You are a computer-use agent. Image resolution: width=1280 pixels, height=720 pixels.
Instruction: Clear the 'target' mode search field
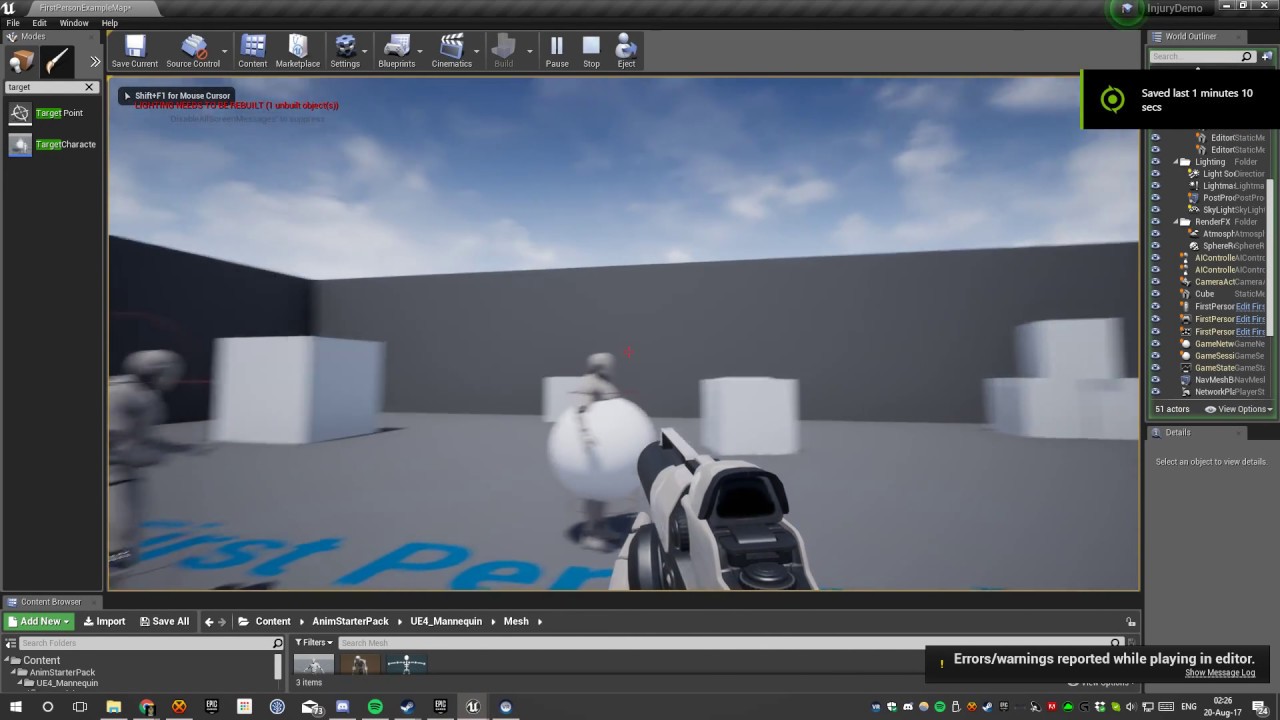(x=89, y=87)
